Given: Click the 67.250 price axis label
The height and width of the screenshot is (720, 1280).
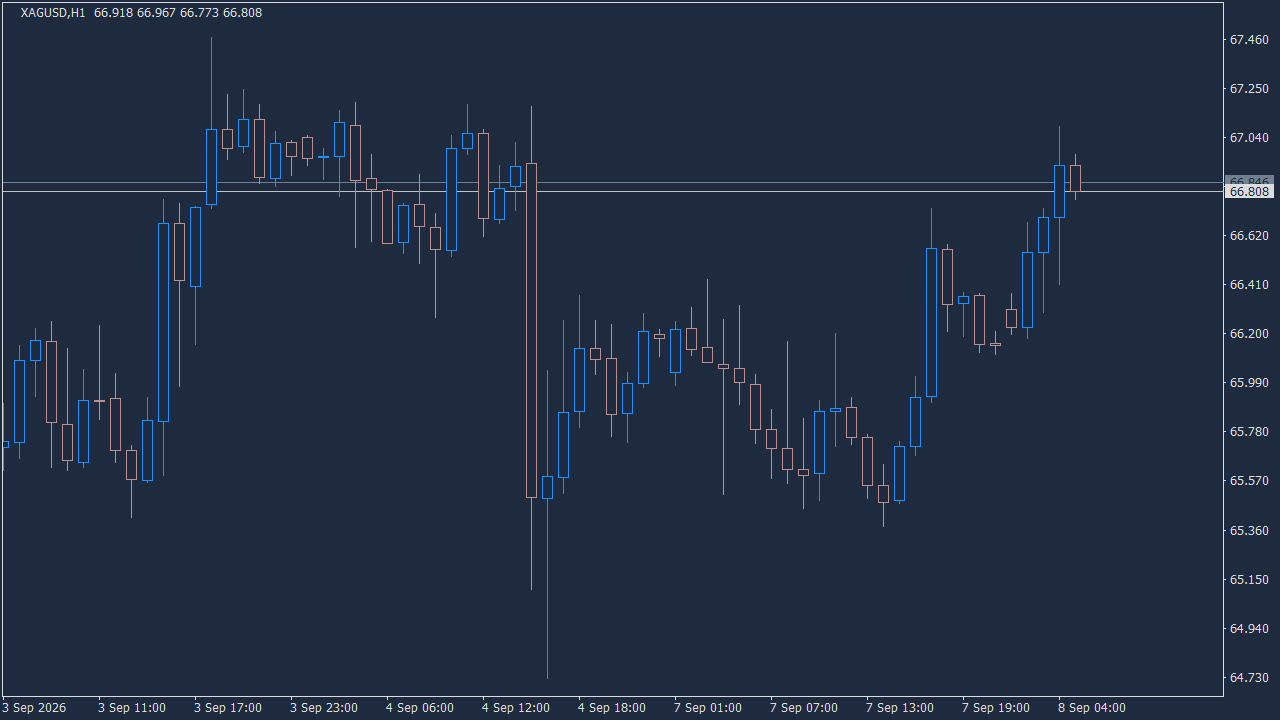Looking at the screenshot, I should [1249, 89].
